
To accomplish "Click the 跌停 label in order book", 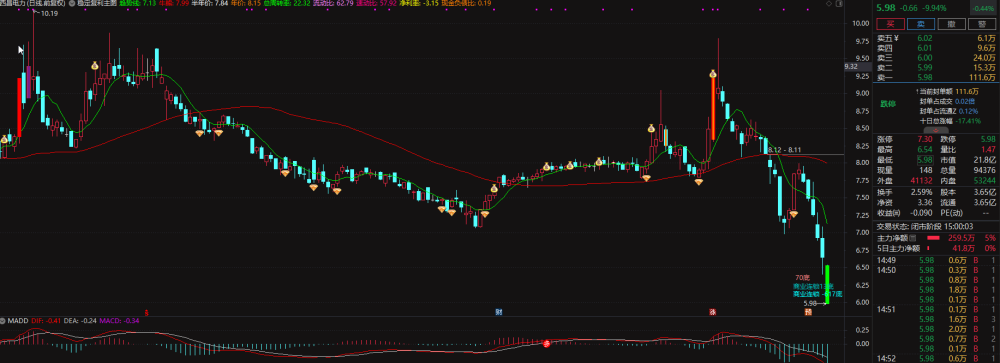I will 887,103.
